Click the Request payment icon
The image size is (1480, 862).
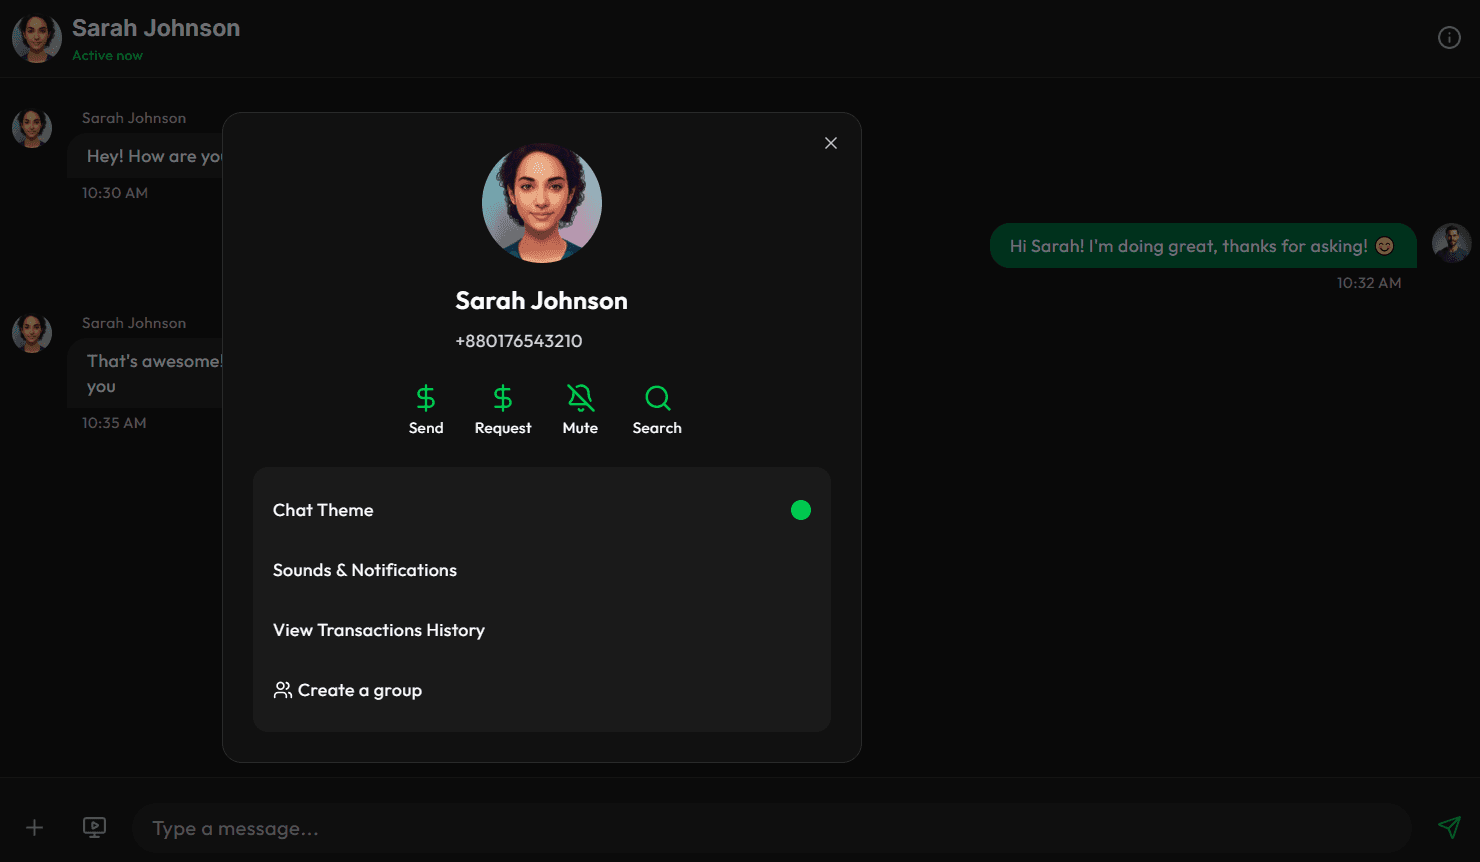[503, 397]
